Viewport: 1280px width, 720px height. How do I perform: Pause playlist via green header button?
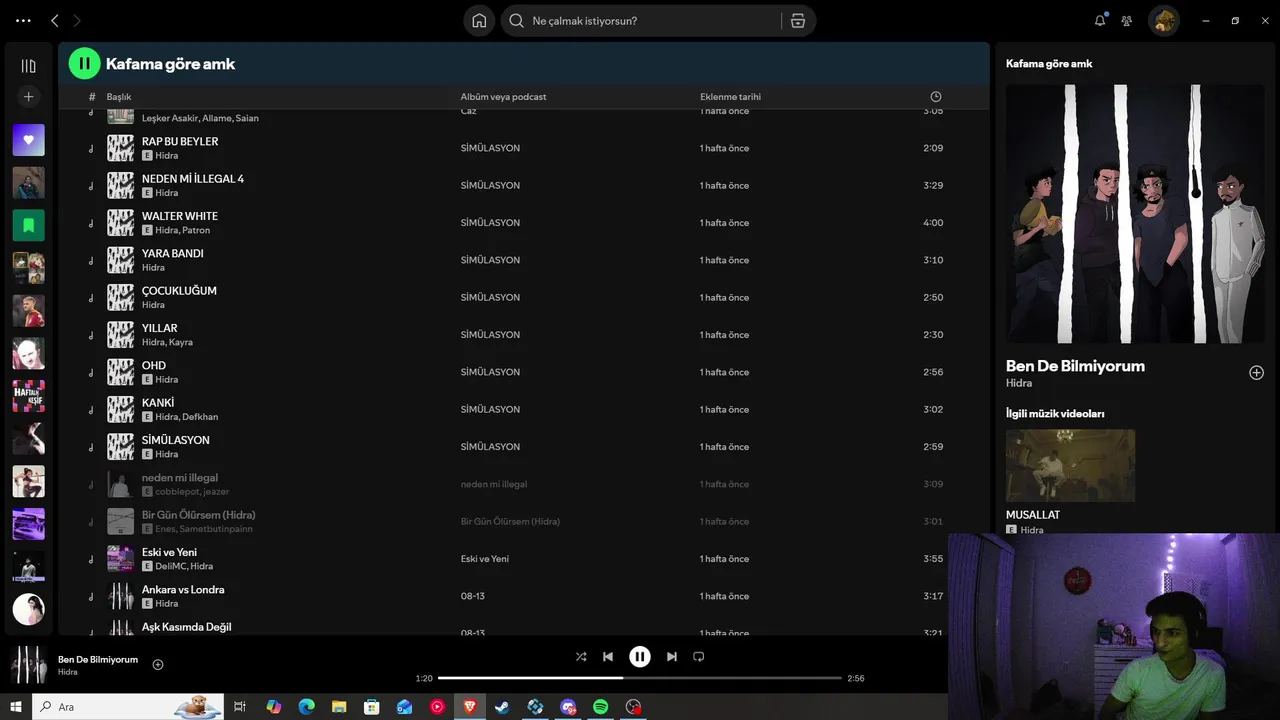click(84, 63)
